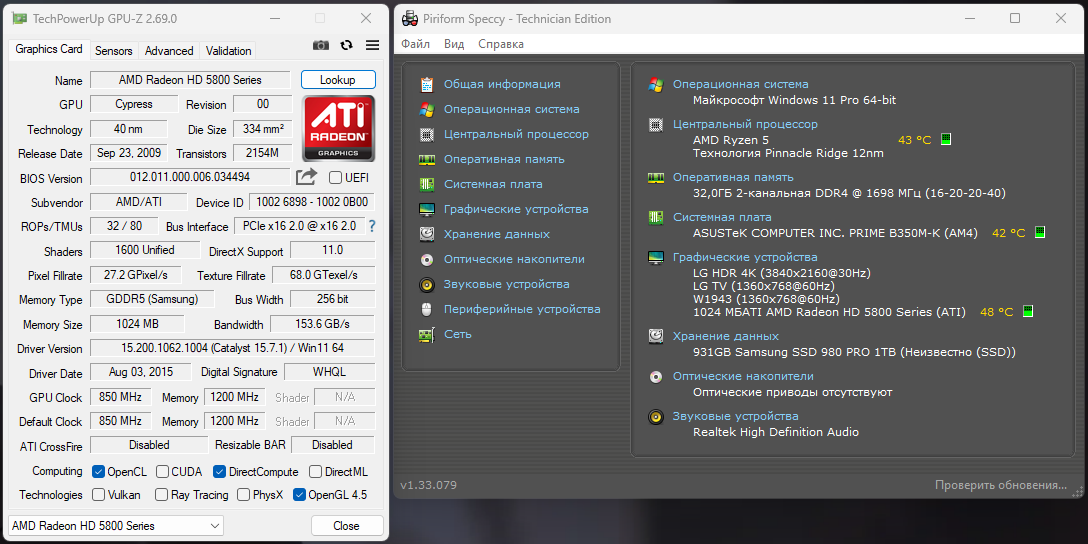Click the GPU-Z Close button

(x=346, y=526)
